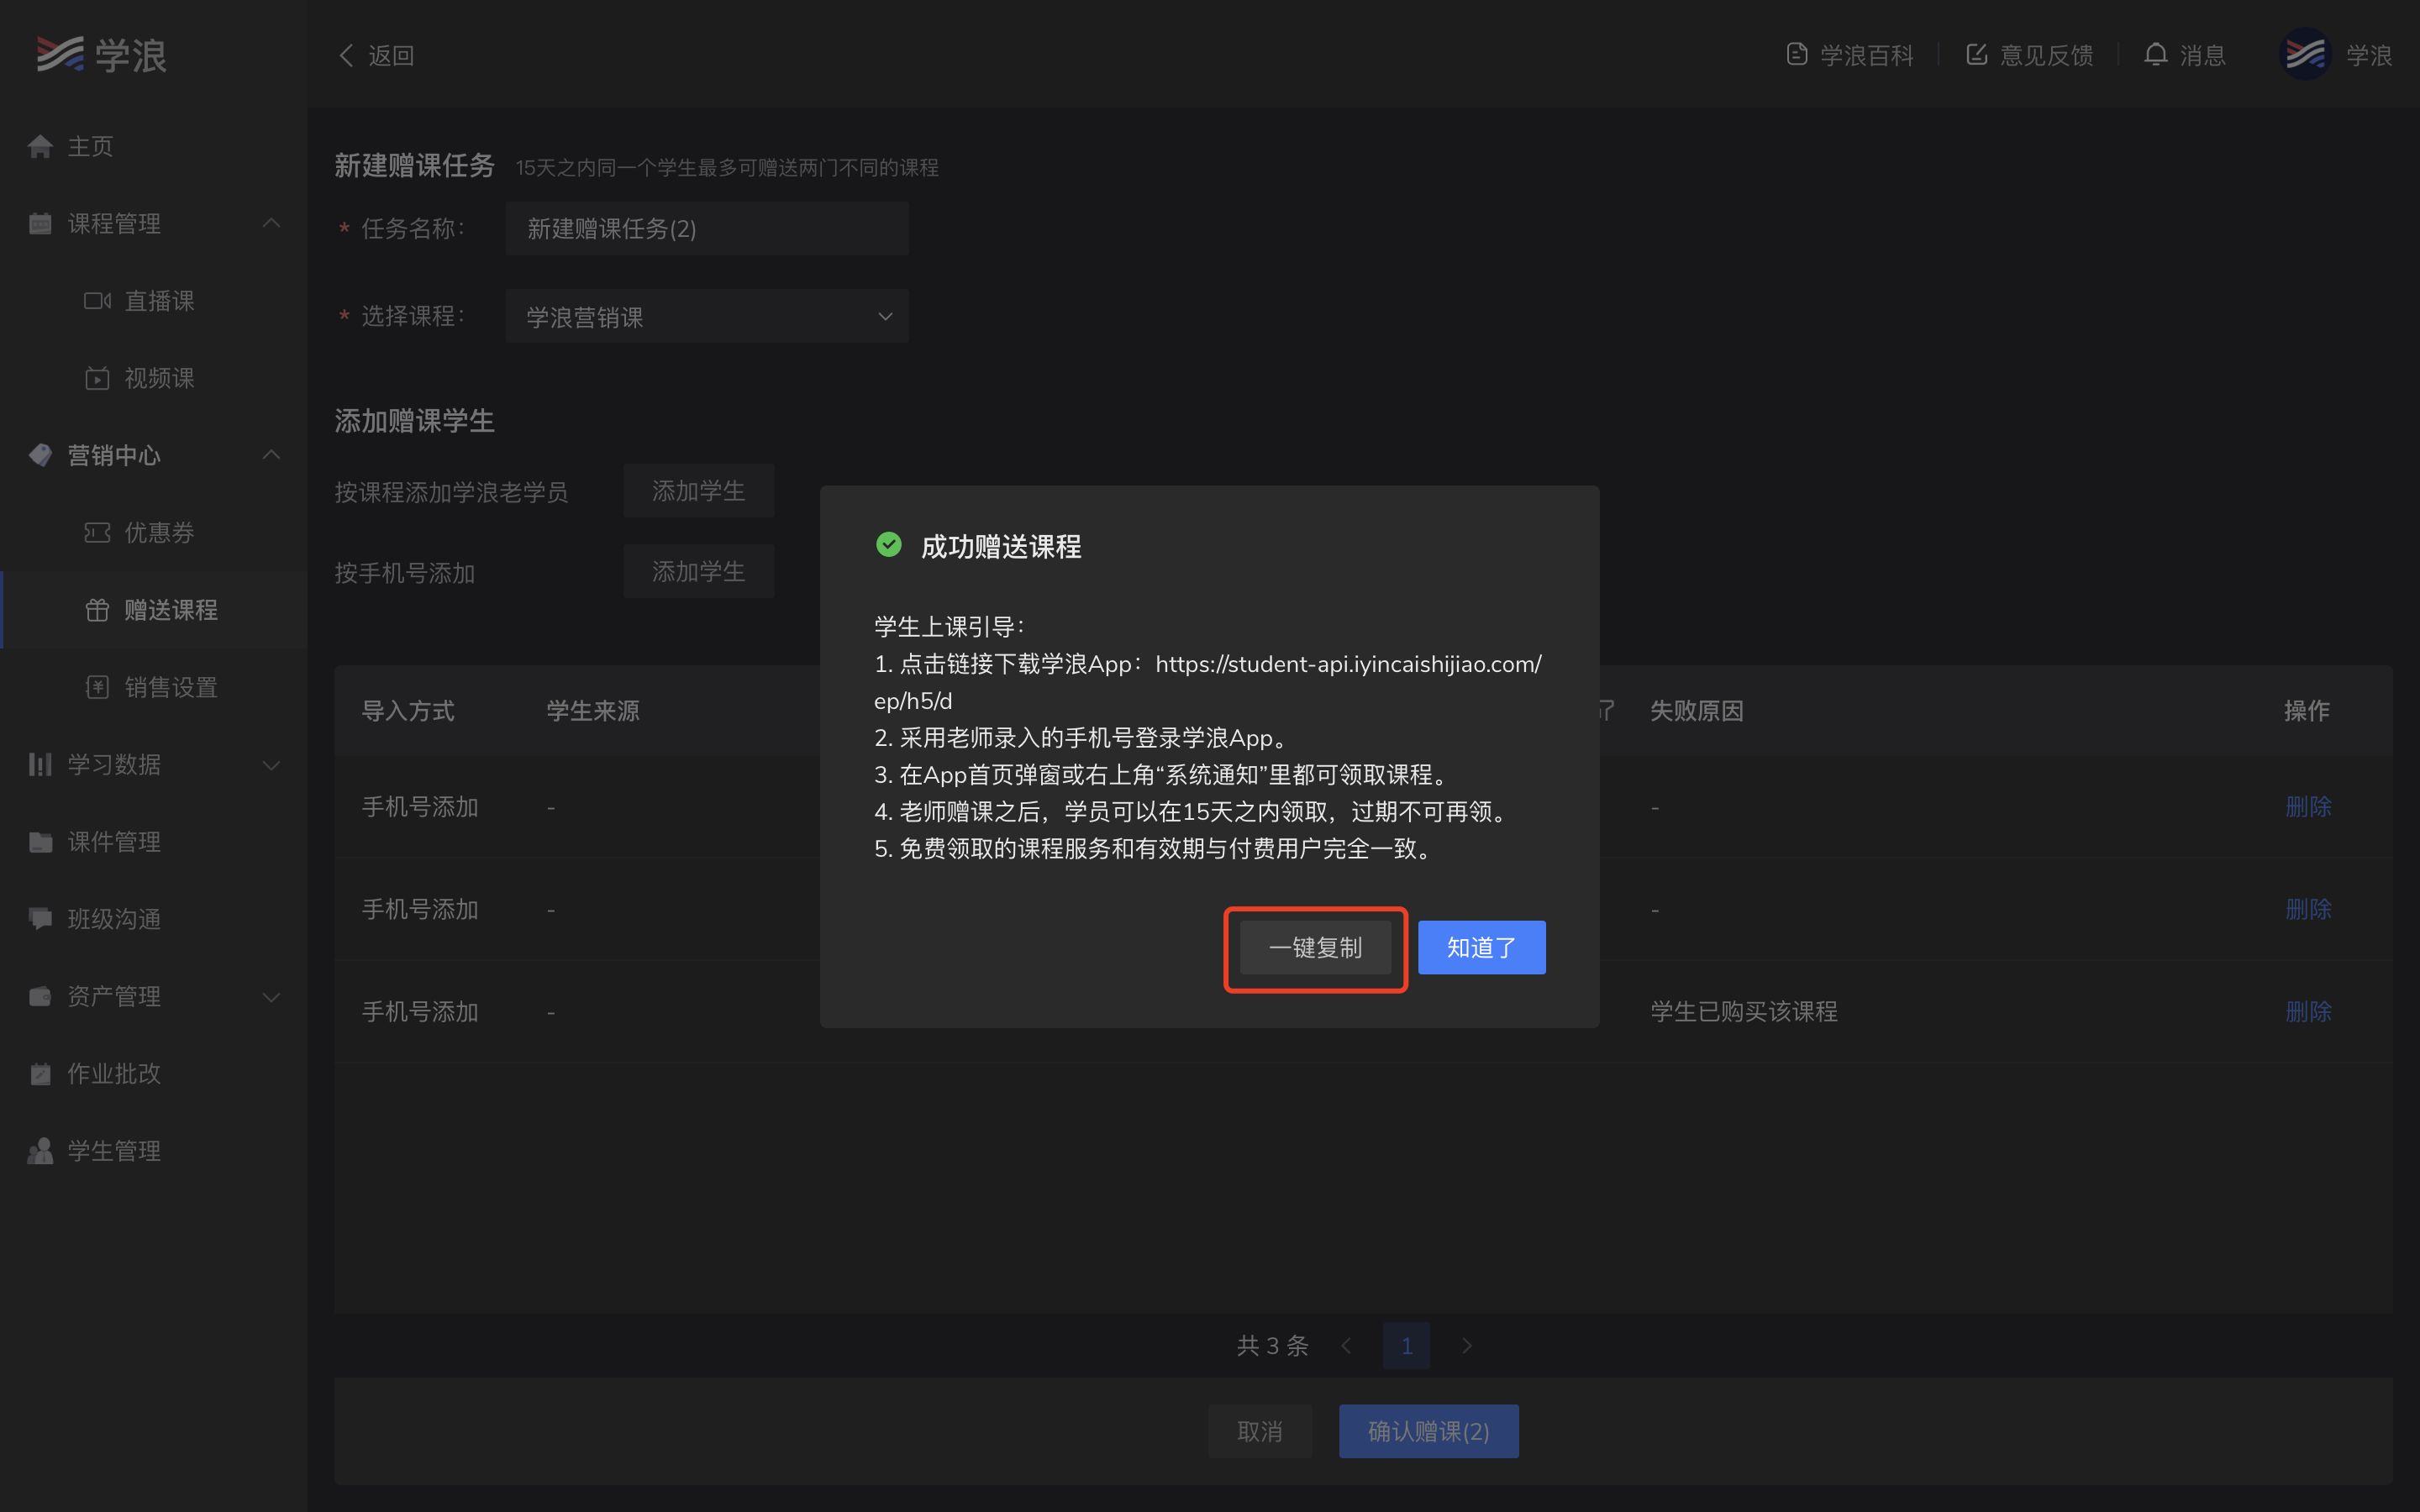Dismiss the dialog with 知道了
Image resolution: width=2420 pixels, height=1512 pixels.
tap(1481, 947)
